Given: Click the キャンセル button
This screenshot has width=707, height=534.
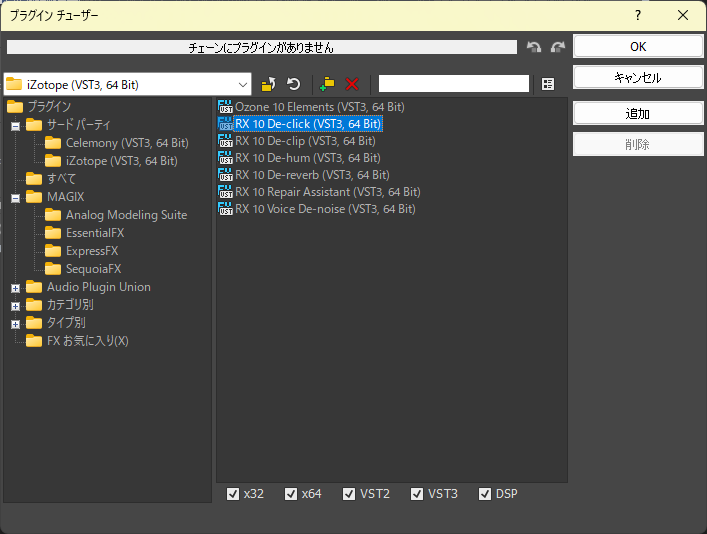Looking at the screenshot, I should (x=638, y=78).
